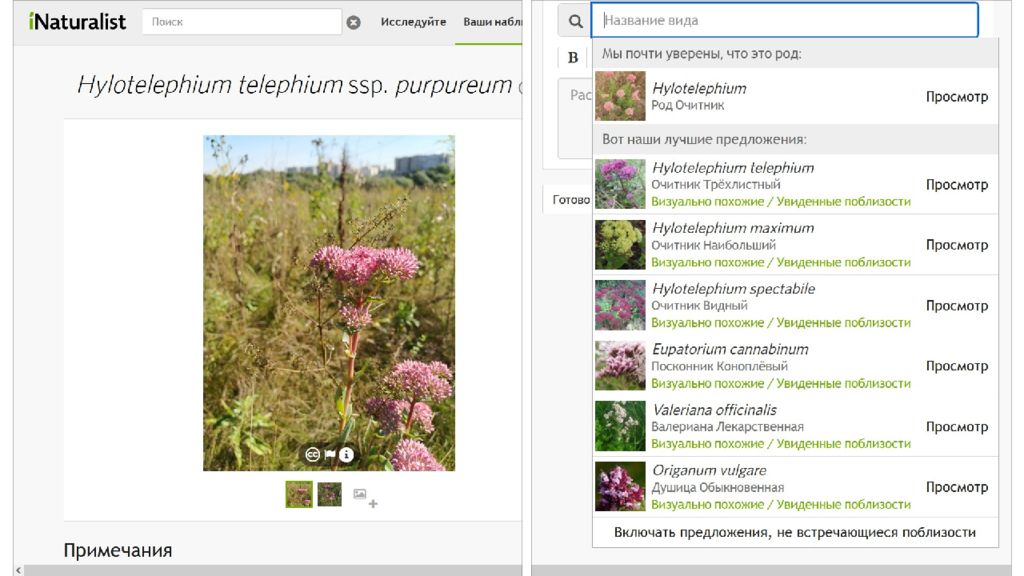Select the Hylotelephium genus suggestion

pyautogui.click(x=796, y=96)
